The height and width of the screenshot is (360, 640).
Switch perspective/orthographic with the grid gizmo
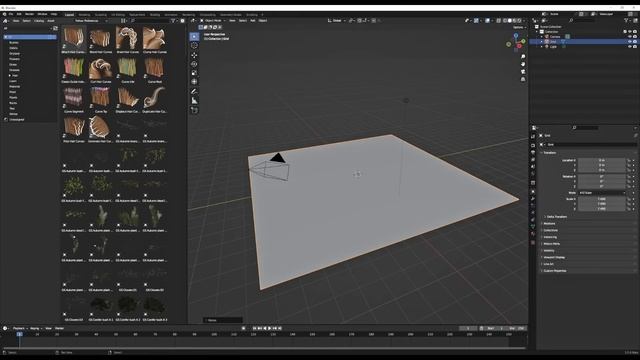[x=523, y=80]
